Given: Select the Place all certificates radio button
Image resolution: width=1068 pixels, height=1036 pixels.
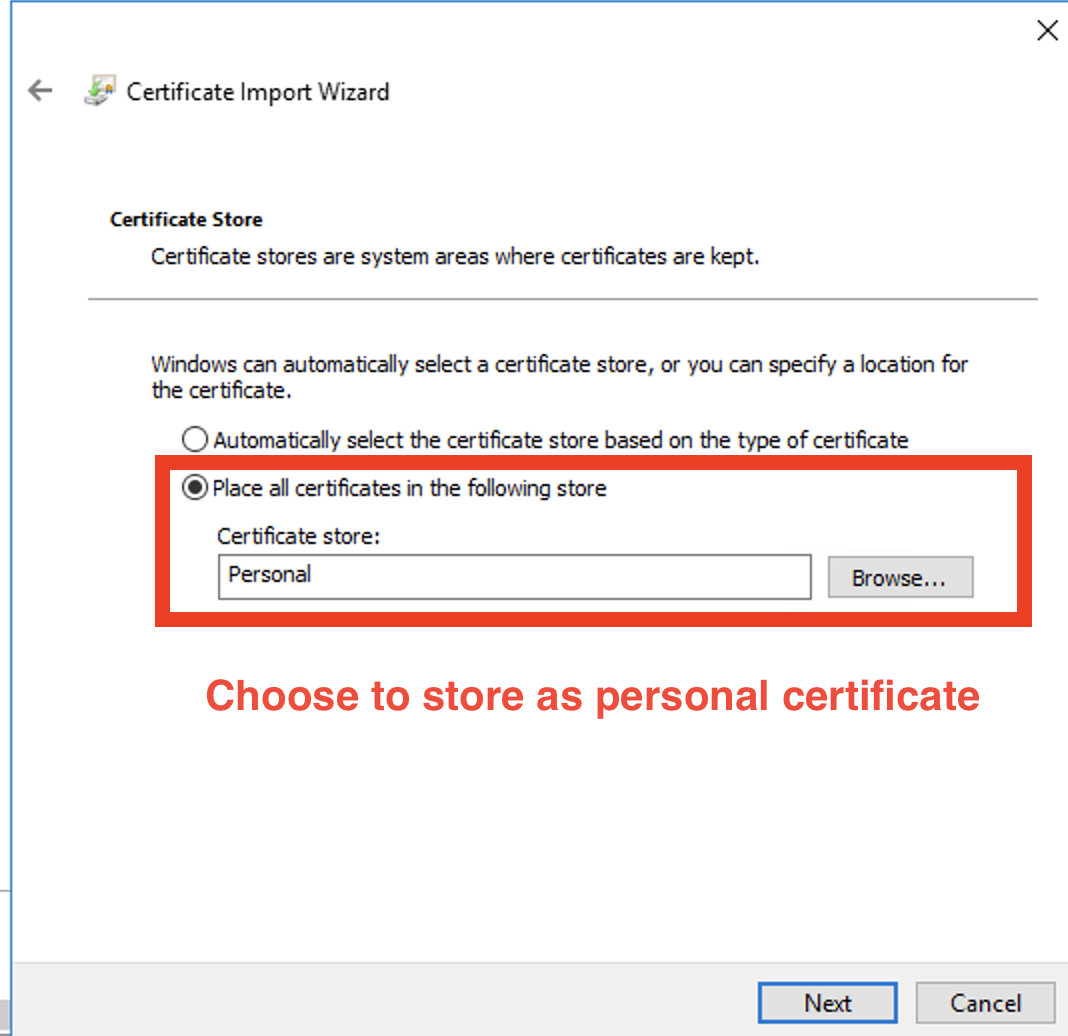Looking at the screenshot, I should tap(195, 489).
